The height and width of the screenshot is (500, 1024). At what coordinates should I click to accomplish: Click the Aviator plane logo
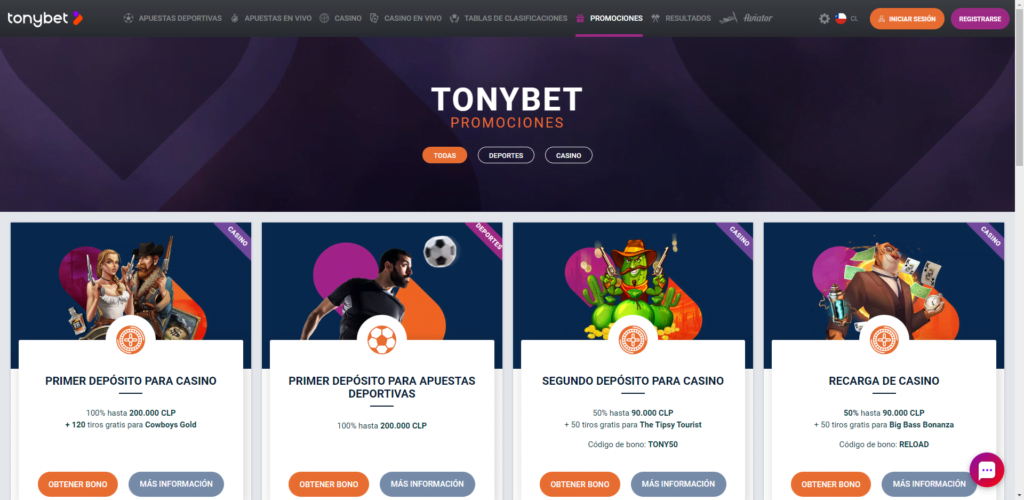tap(746, 18)
